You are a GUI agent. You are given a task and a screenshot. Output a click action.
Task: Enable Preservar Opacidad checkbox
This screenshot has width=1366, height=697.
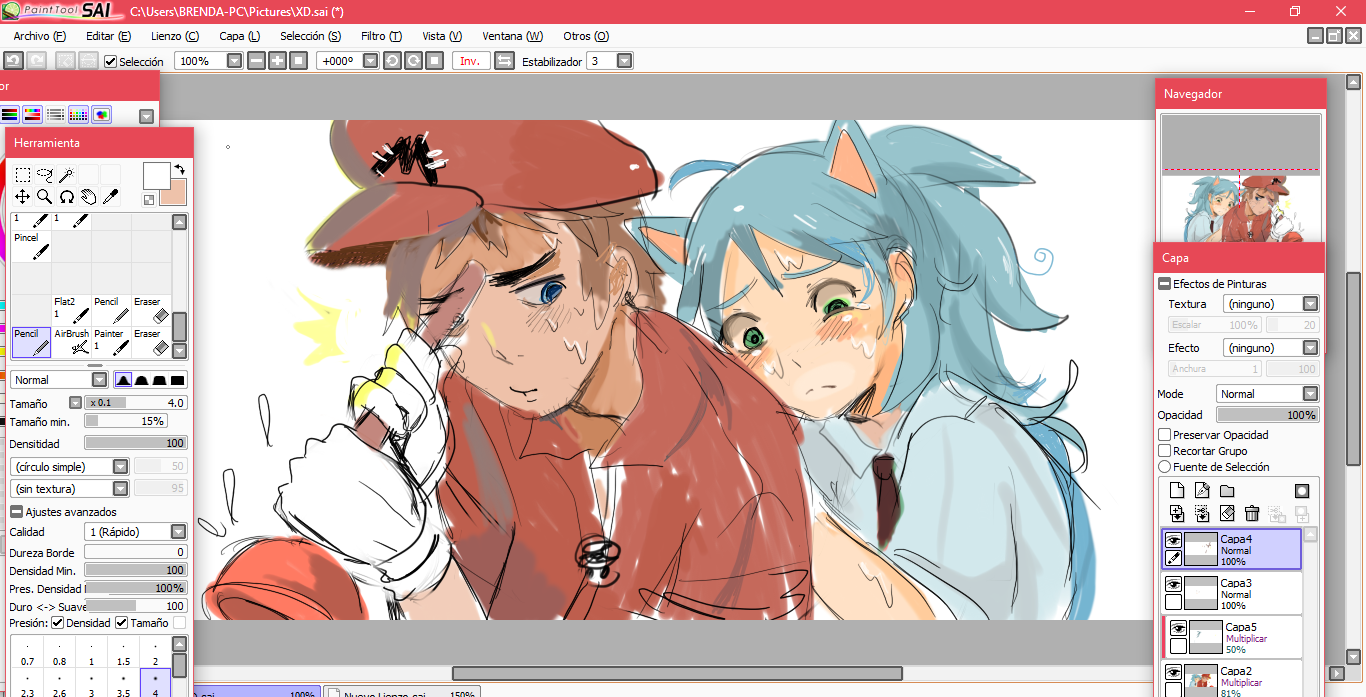[x=1164, y=435]
